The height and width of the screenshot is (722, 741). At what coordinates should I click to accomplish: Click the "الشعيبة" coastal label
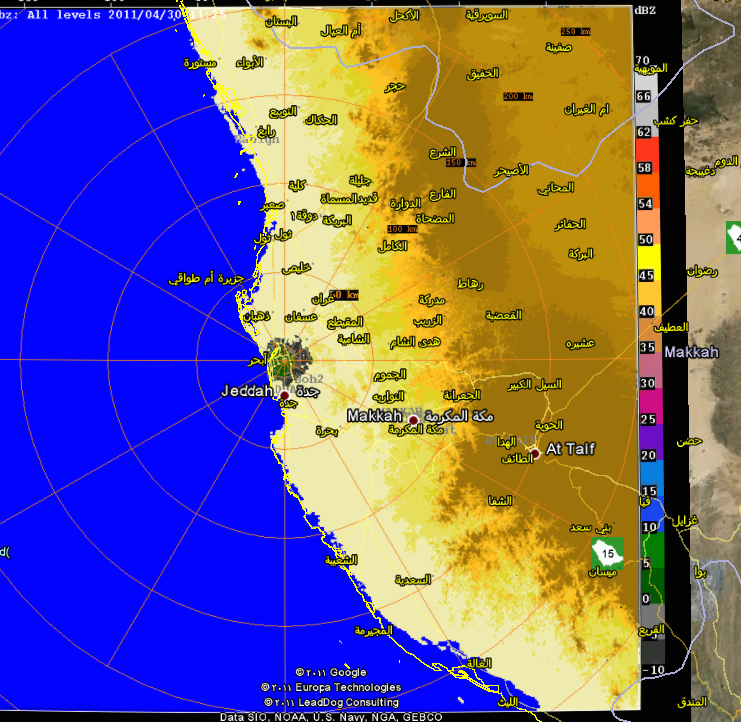coord(341,560)
